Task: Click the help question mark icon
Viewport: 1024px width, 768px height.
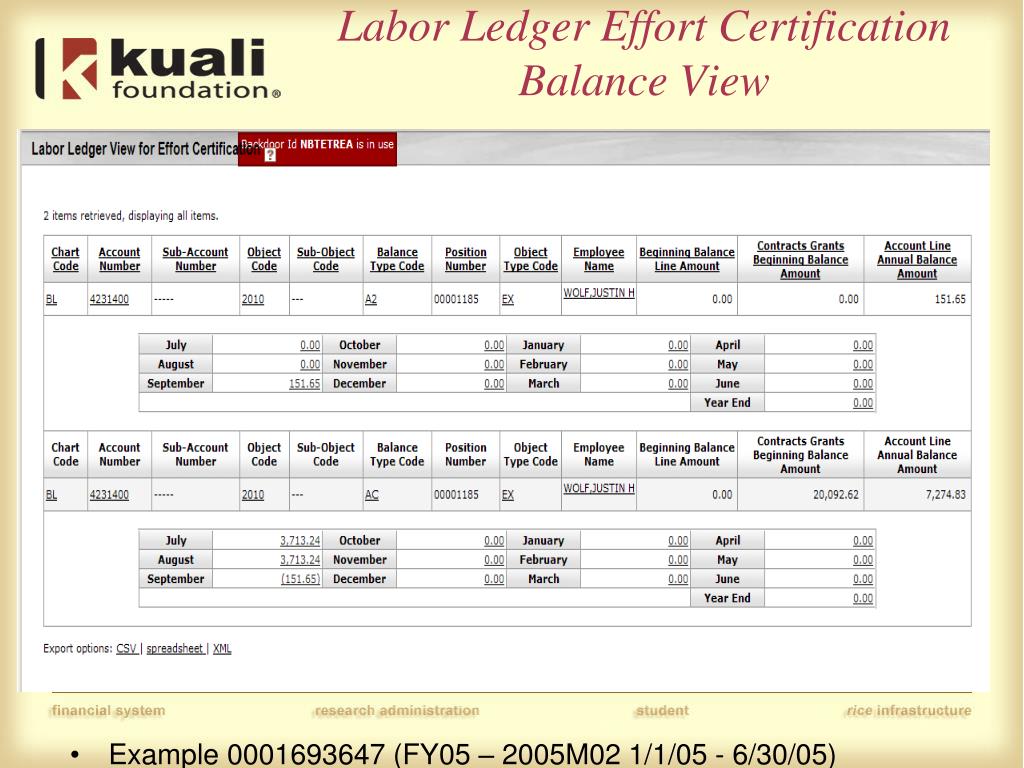Action: 270,155
